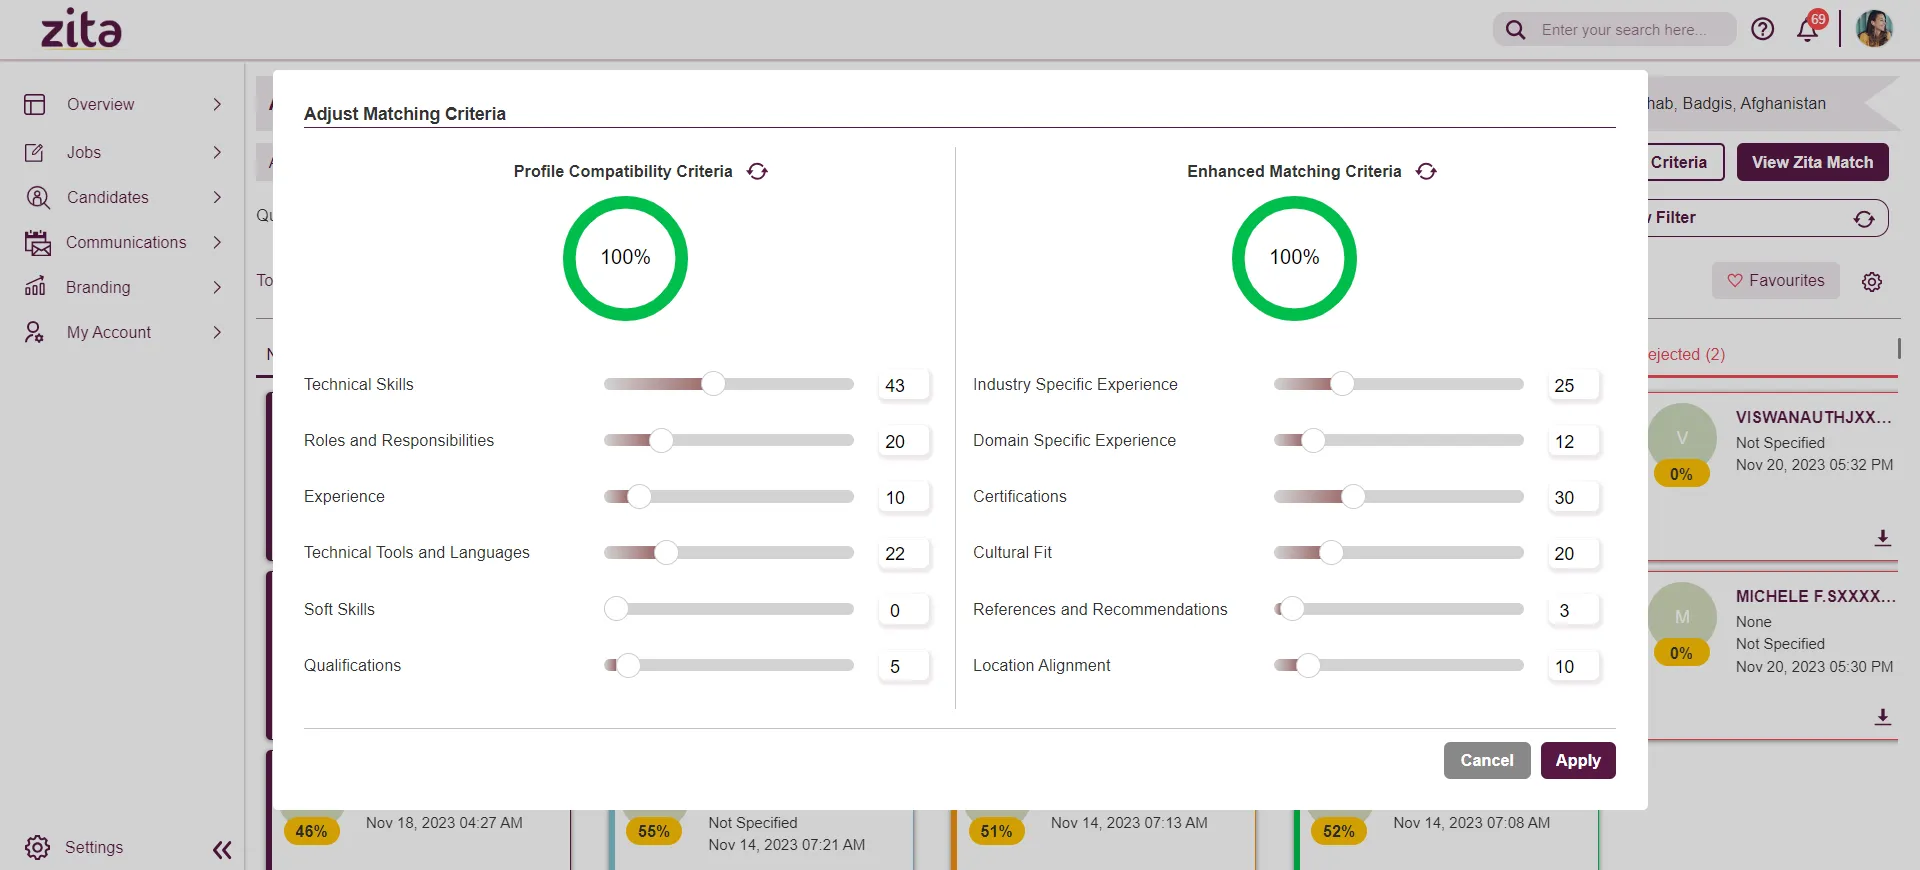Click the Criteria button
The image size is (1920, 870).
point(1685,162)
